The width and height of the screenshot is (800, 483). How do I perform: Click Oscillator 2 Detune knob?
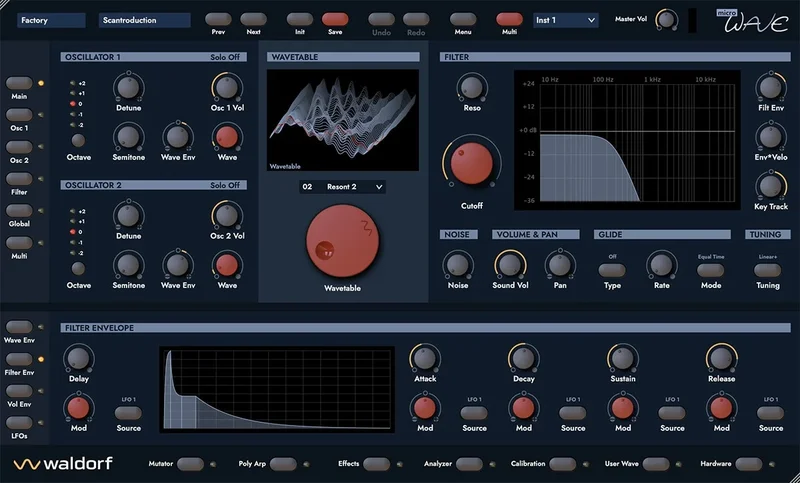coord(129,215)
